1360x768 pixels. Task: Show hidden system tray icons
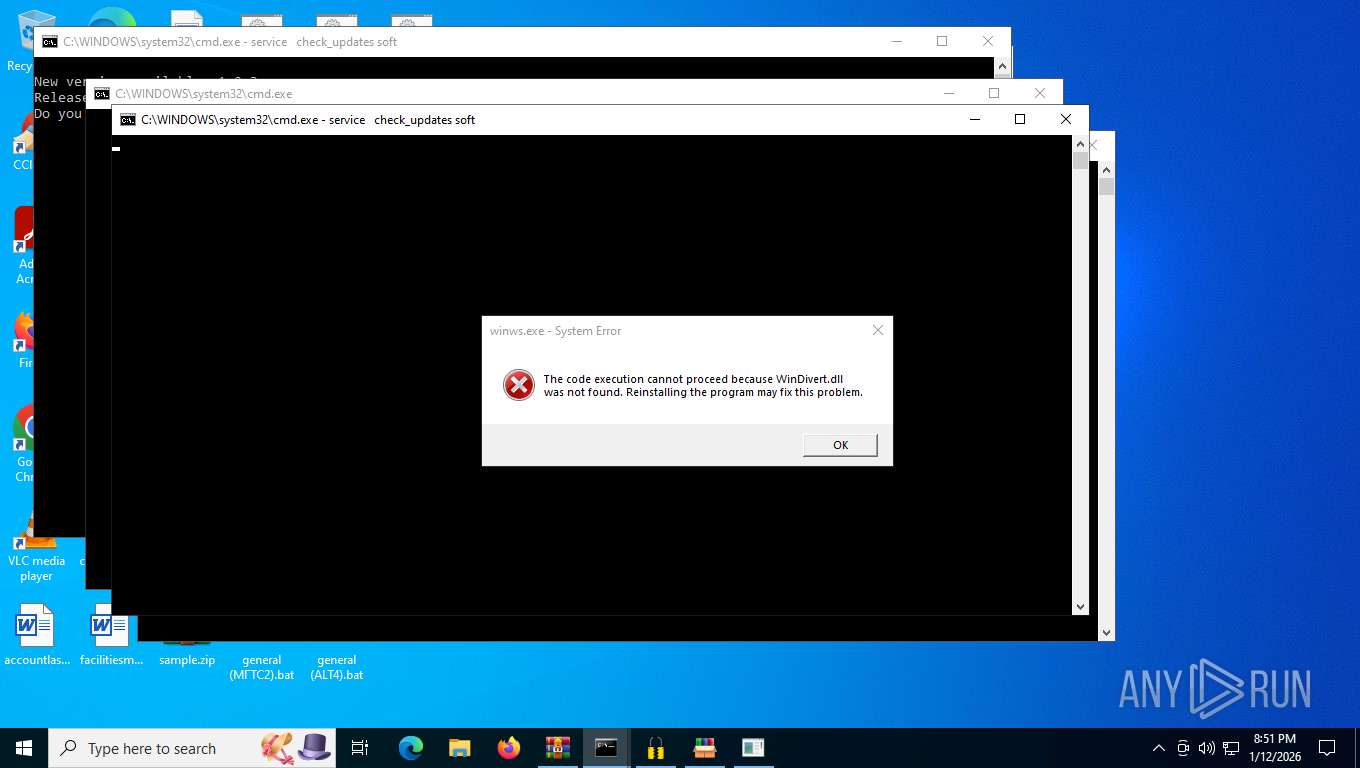(1159, 748)
